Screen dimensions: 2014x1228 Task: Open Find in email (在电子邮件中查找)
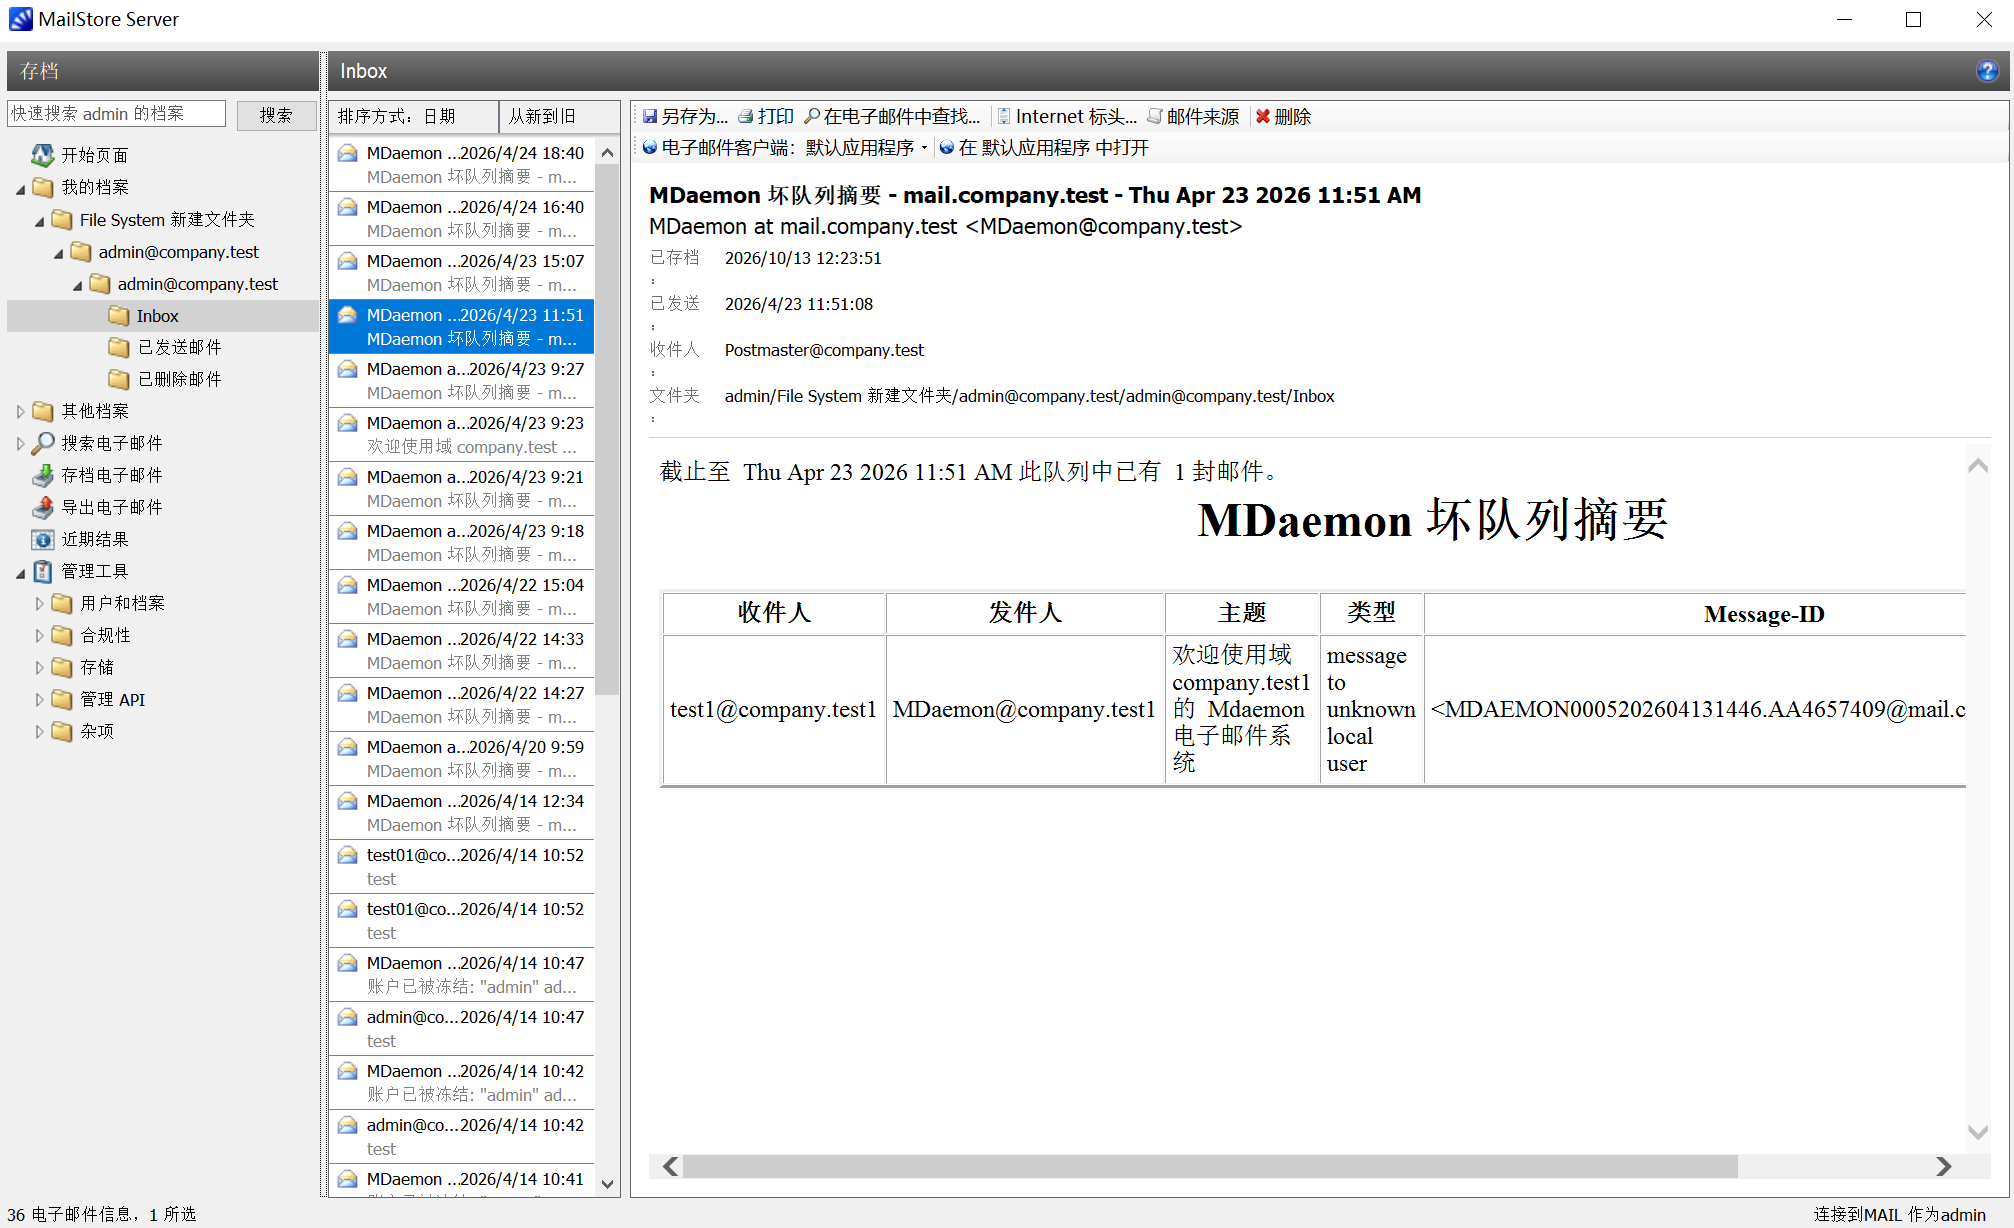892,117
